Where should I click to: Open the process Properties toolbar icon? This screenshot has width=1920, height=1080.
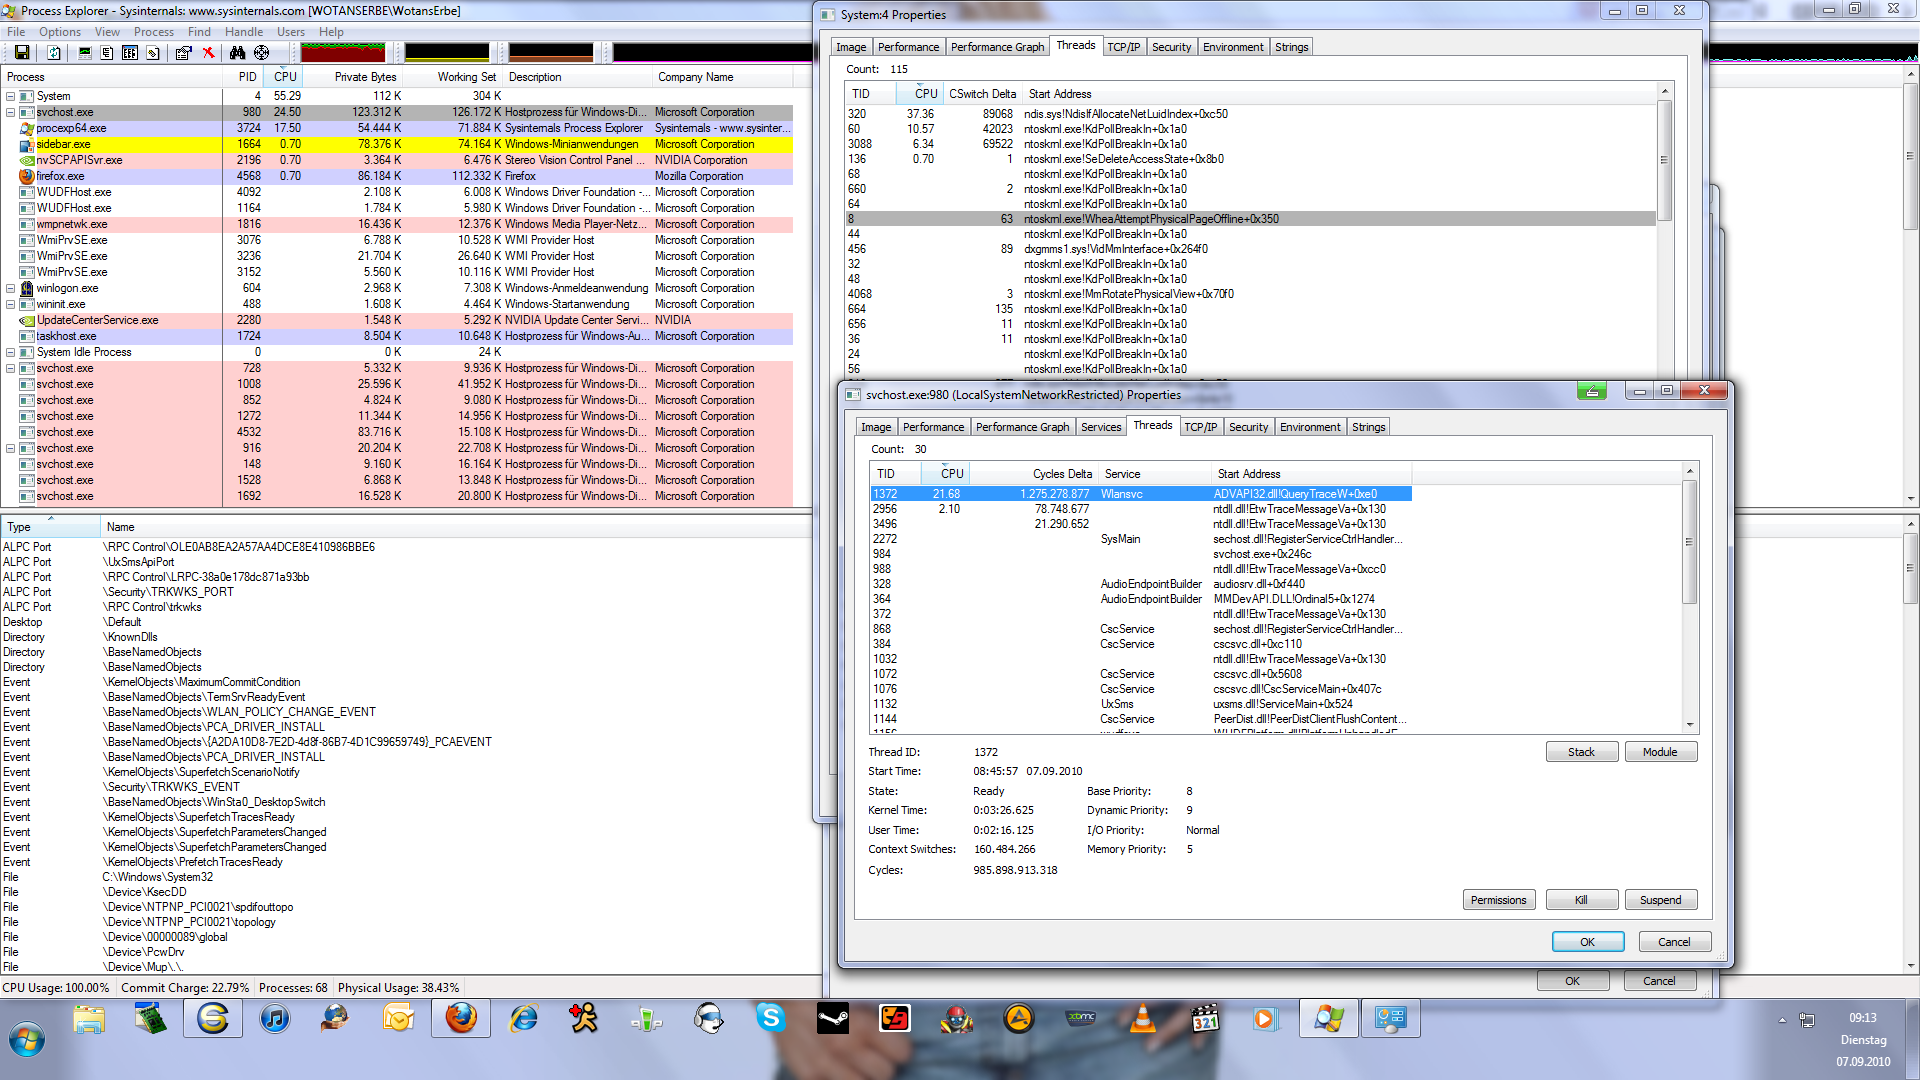(183, 52)
